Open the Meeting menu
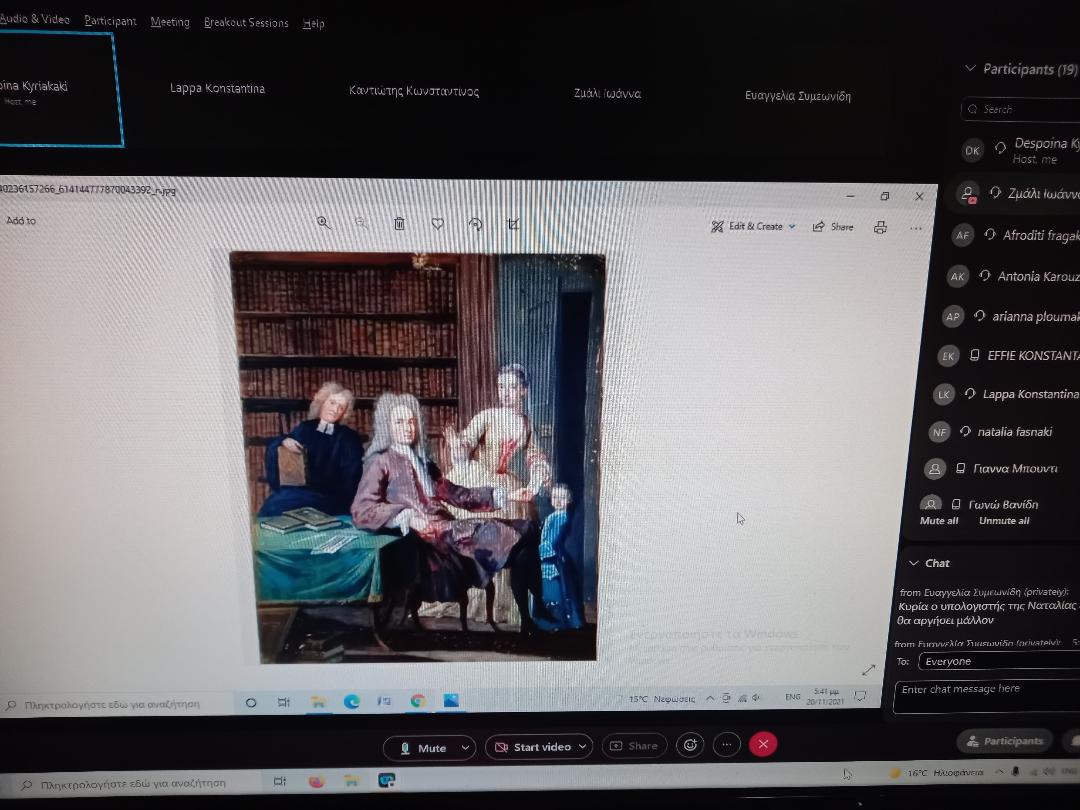Image resolution: width=1080 pixels, height=810 pixels. 170,22
